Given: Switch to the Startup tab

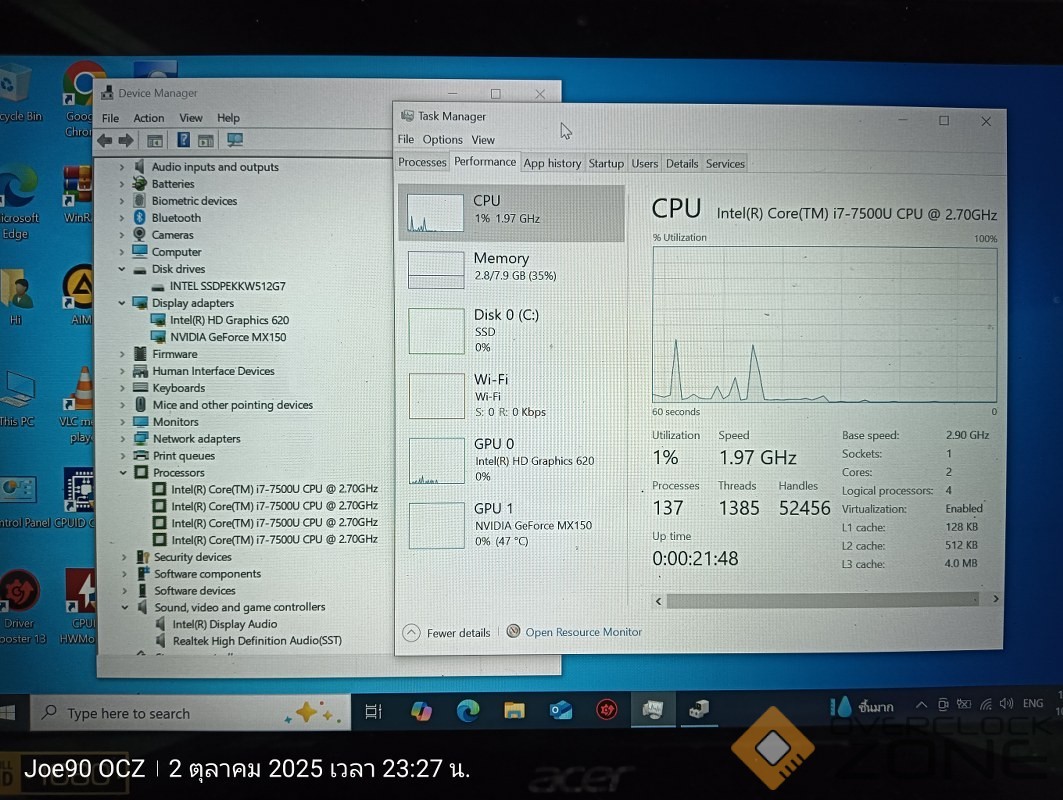Looking at the screenshot, I should pyautogui.click(x=606, y=163).
